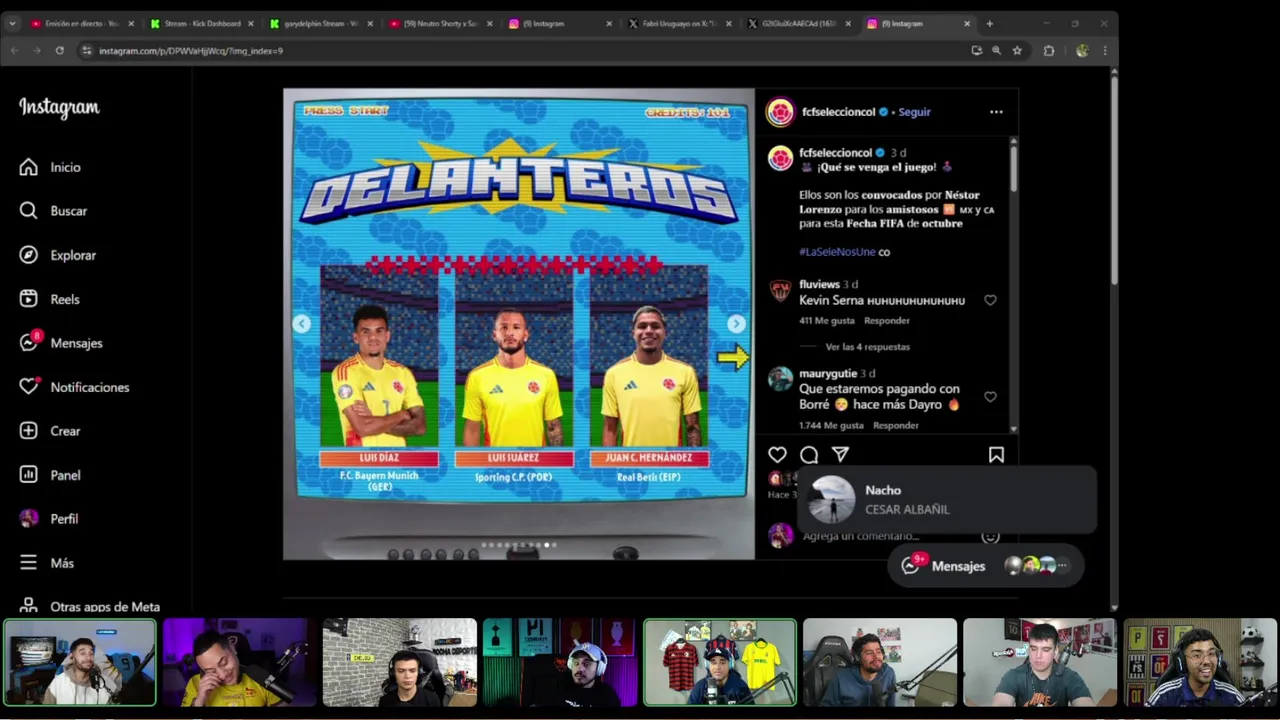Click the comment bubble icon on post
This screenshot has width=1280, height=720.
(809, 455)
